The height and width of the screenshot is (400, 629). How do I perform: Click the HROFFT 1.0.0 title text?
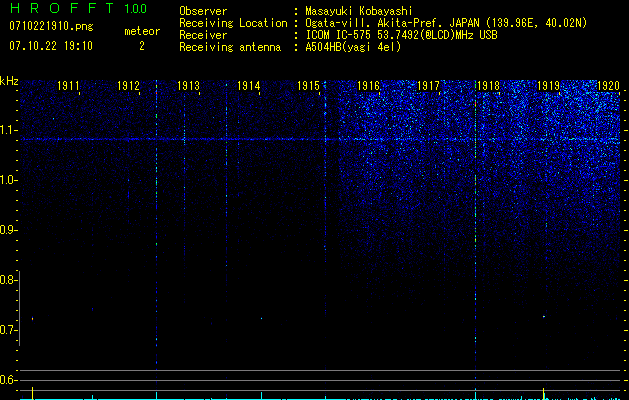78,8
